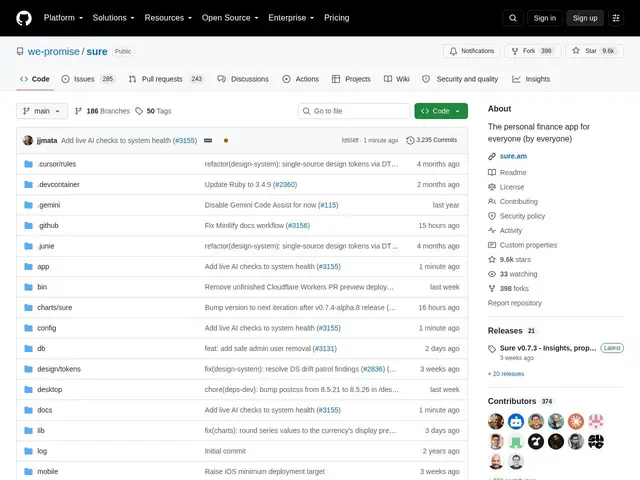Open the sure repository name link
The height and width of the screenshot is (480, 640).
97,51
